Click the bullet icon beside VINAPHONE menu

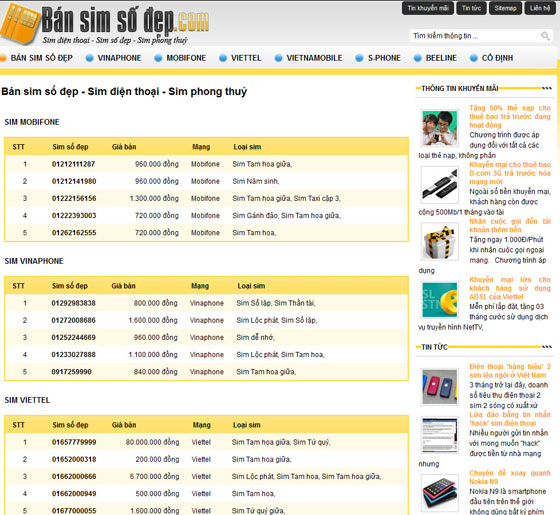pos(90,58)
